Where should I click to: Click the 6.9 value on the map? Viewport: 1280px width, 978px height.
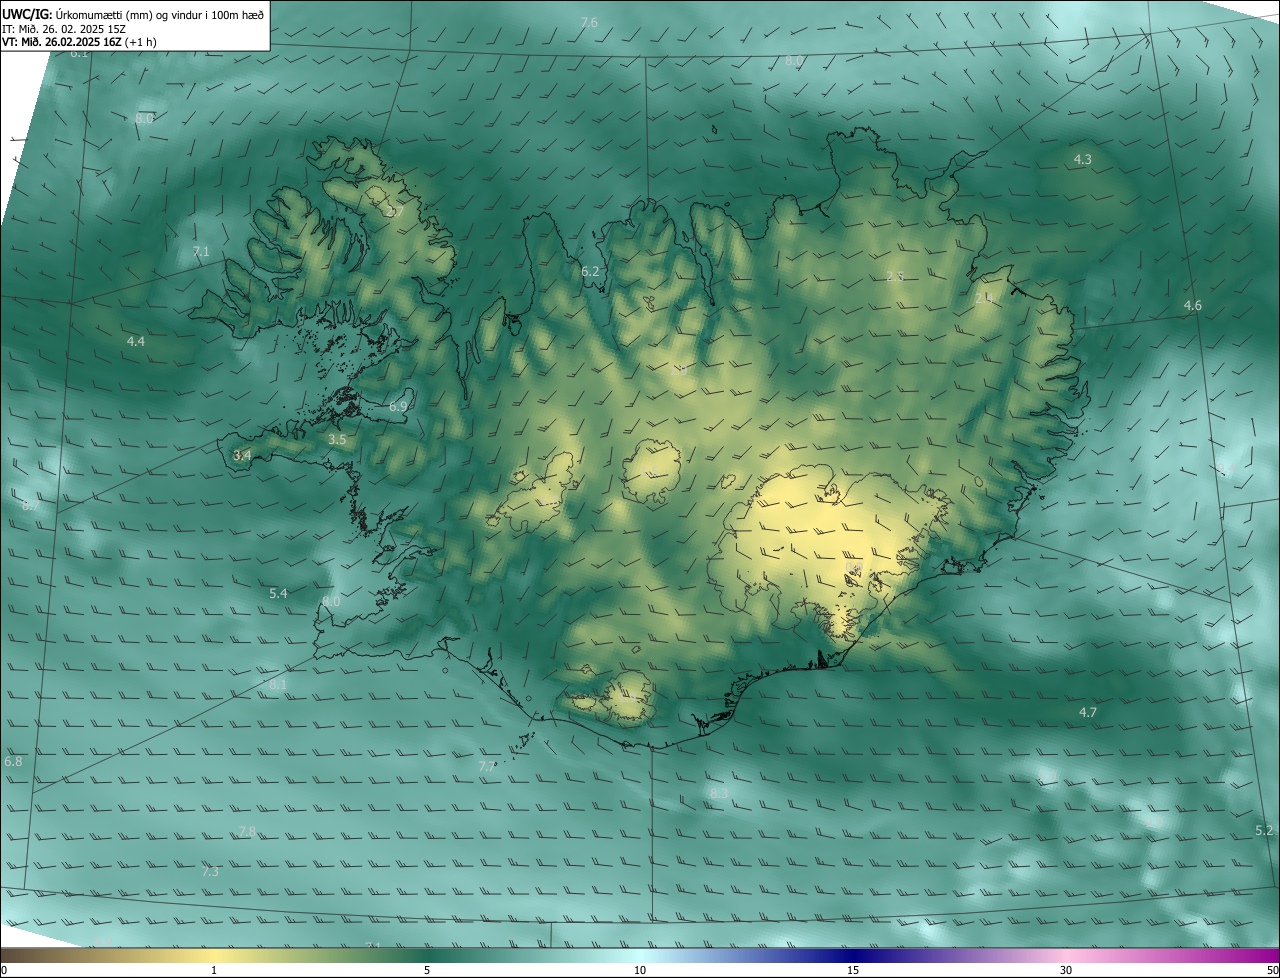coord(398,407)
